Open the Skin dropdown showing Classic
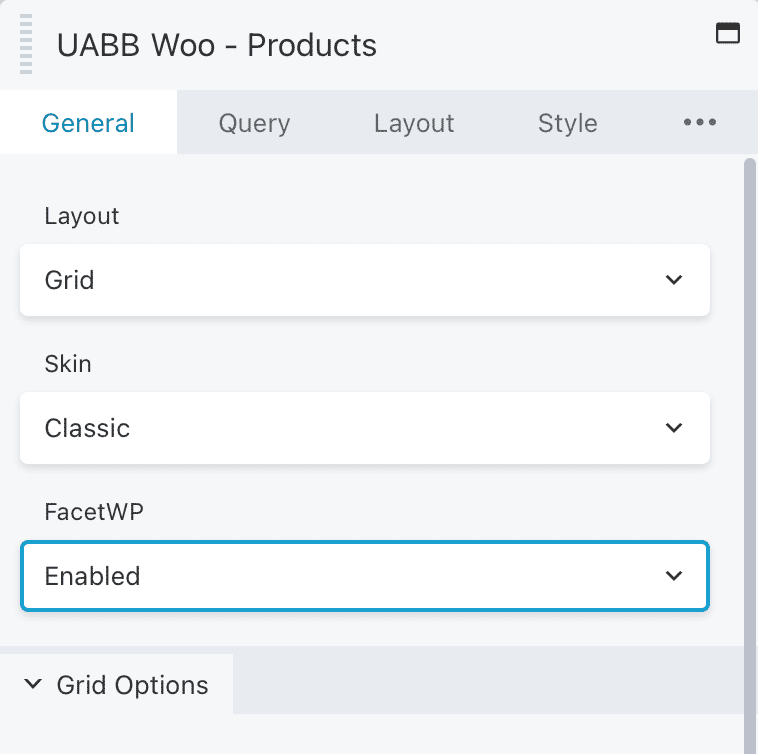This screenshot has height=754, width=758. tap(365, 428)
